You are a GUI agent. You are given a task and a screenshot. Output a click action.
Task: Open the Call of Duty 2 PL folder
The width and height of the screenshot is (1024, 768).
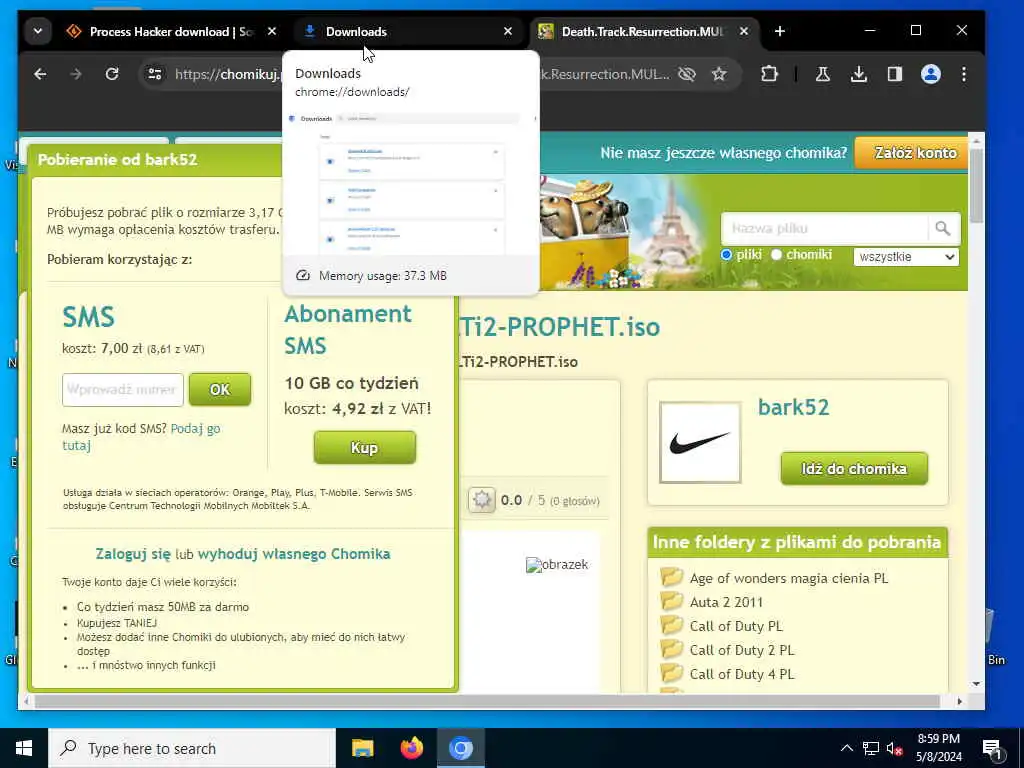click(742, 650)
